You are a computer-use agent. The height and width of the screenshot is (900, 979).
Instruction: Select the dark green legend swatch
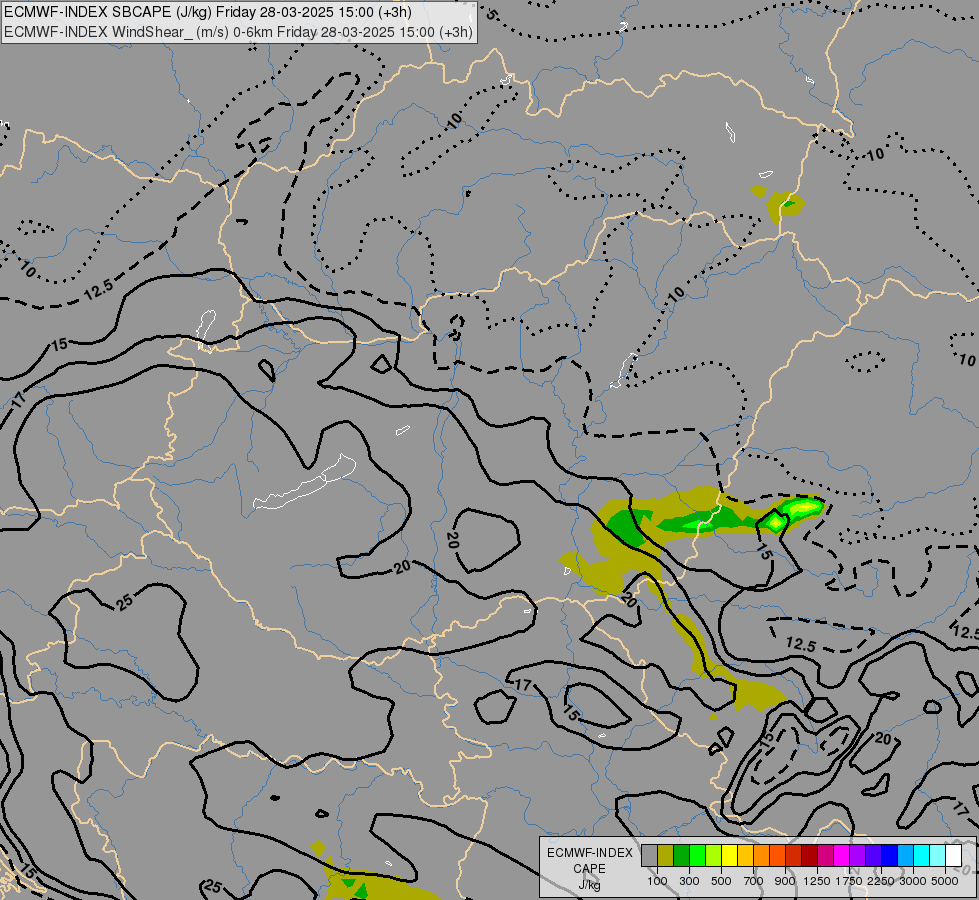coord(681,856)
